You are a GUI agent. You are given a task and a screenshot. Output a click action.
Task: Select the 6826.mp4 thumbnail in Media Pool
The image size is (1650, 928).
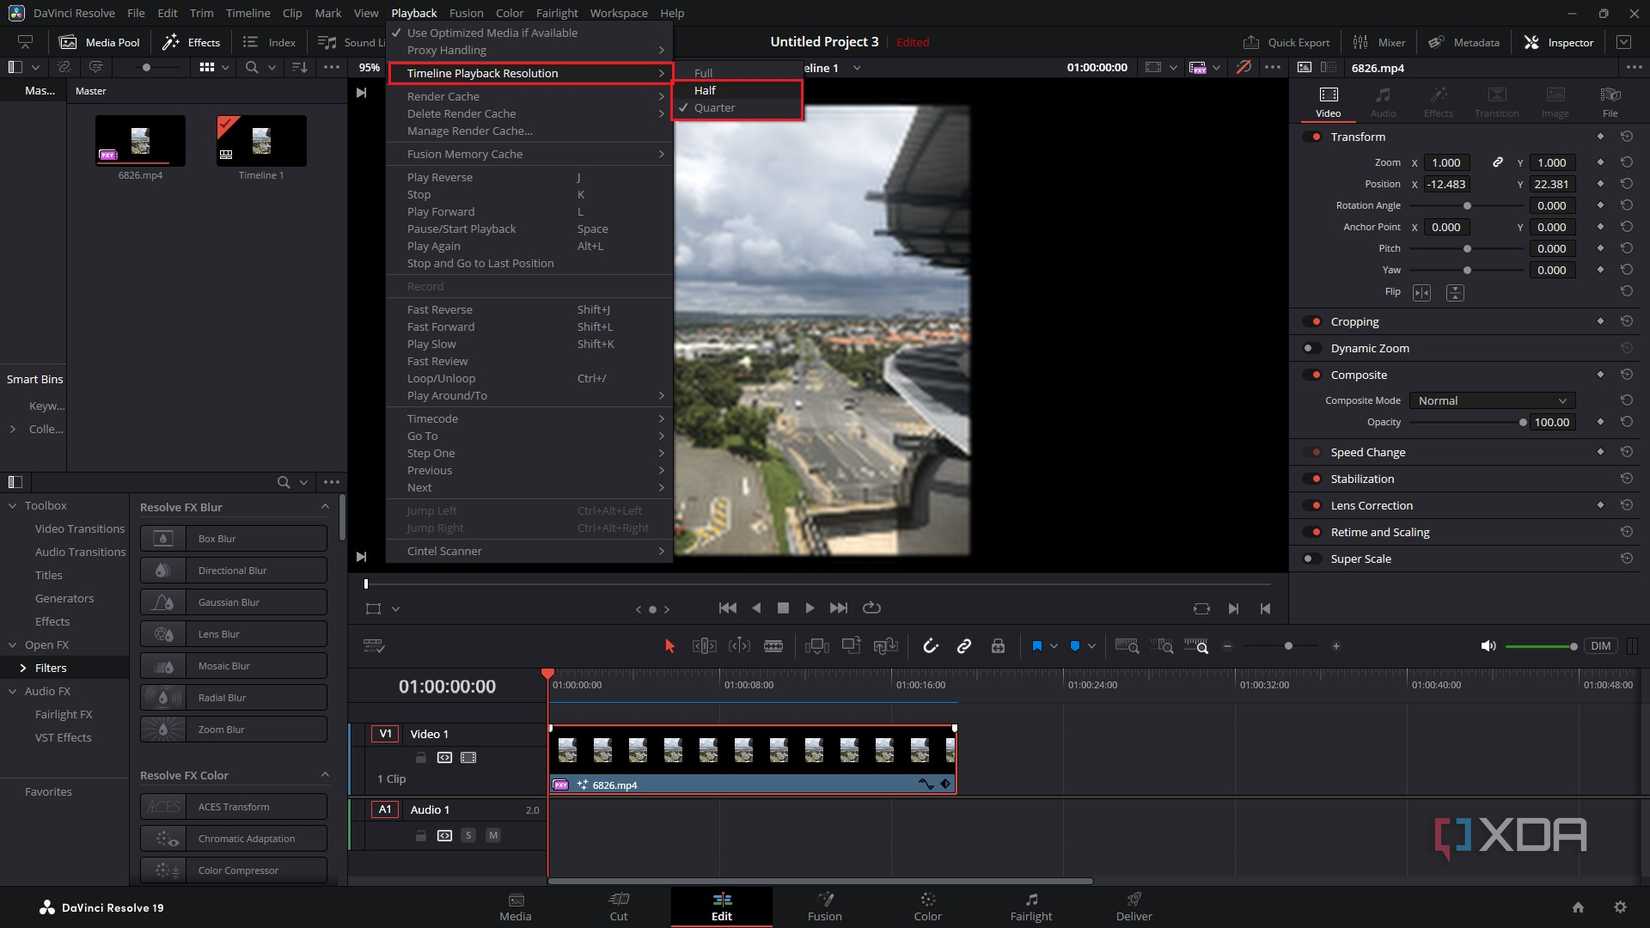139,140
